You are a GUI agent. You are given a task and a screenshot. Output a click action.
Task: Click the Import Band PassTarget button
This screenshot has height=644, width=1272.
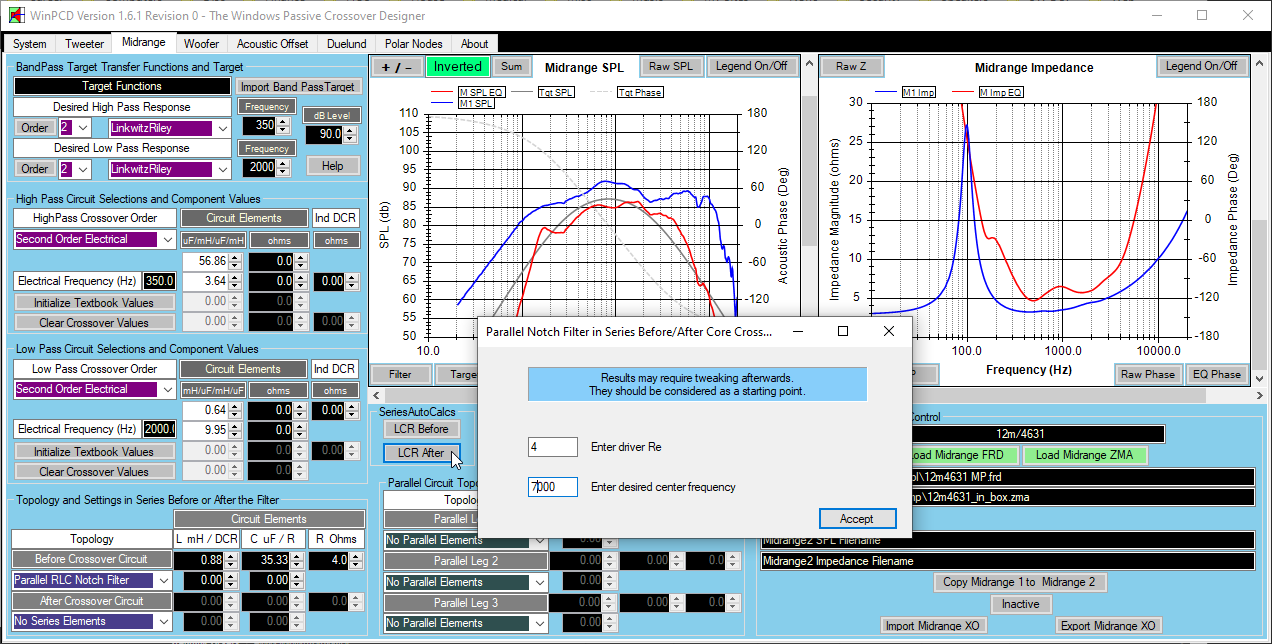pos(298,87)
